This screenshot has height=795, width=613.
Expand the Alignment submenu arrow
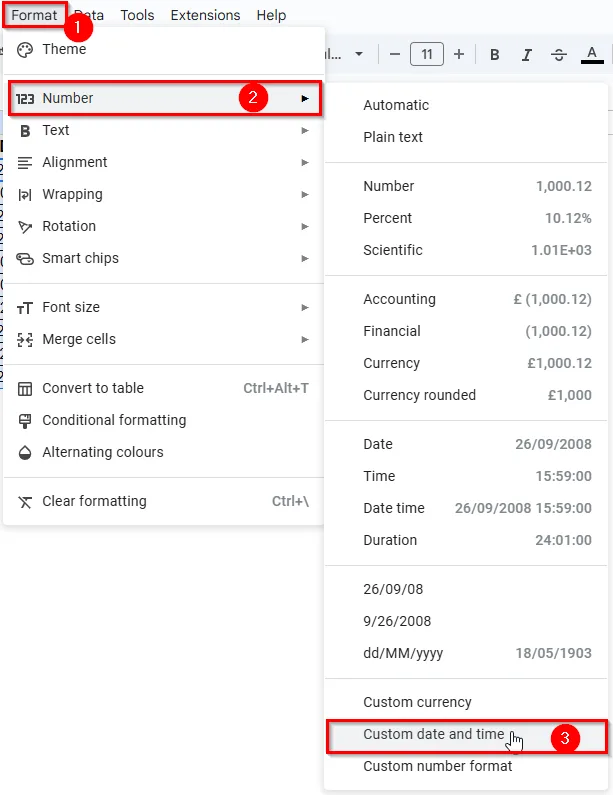305,163
